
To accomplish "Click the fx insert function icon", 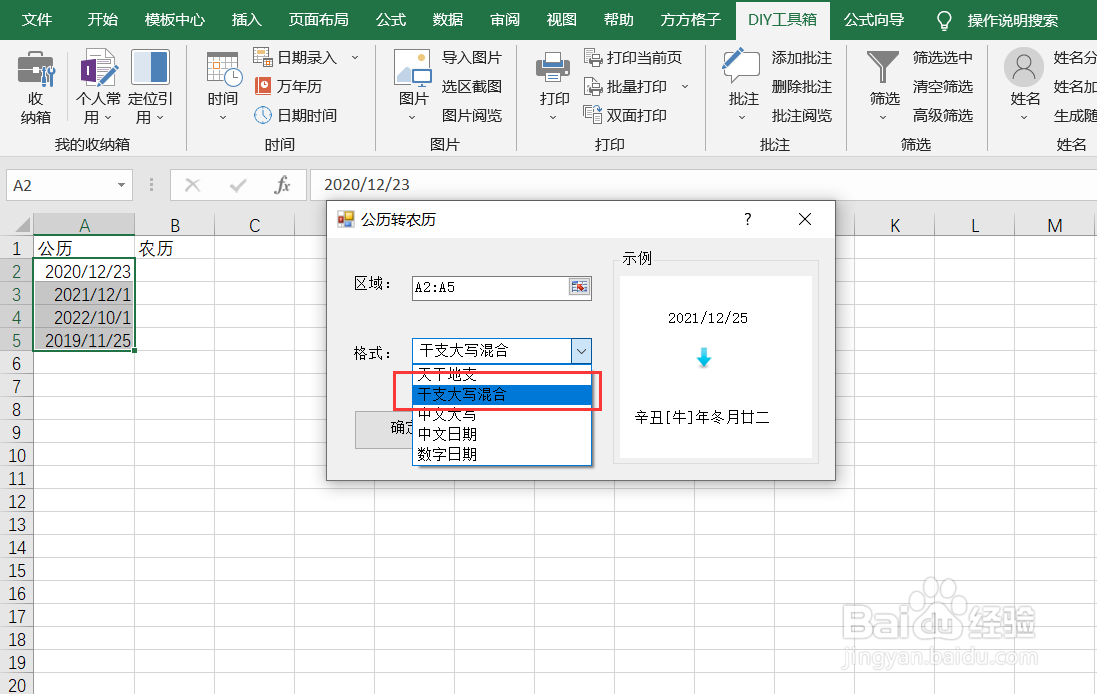I will (282, 185).
